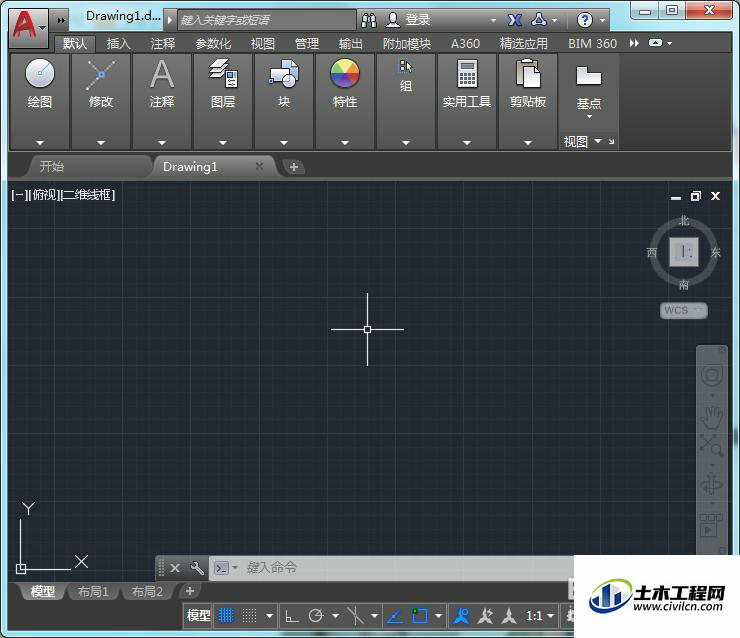Add a new drawing tab with plus
The width and height of the screenshot is (740, 638).
[294, 167]
